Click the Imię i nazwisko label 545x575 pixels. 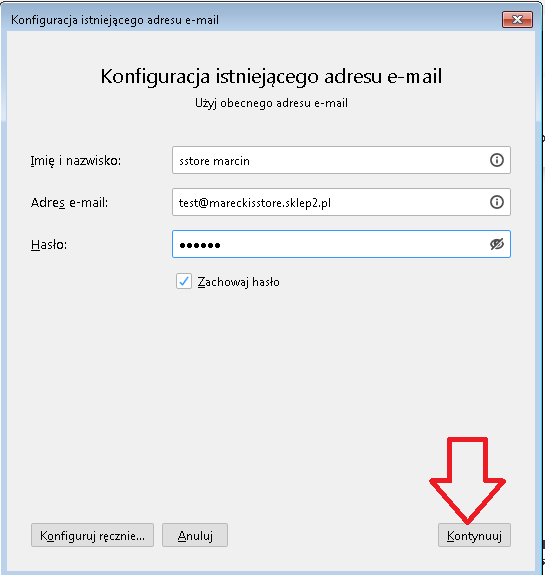click(76, 161)
